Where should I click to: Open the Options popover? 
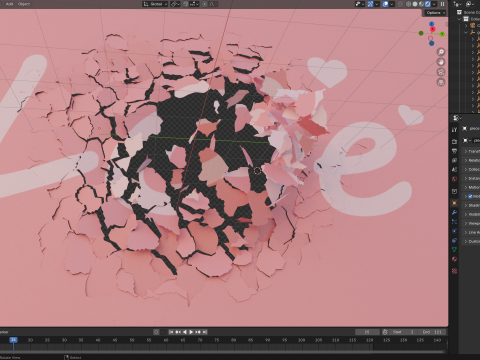pos(435,13)
